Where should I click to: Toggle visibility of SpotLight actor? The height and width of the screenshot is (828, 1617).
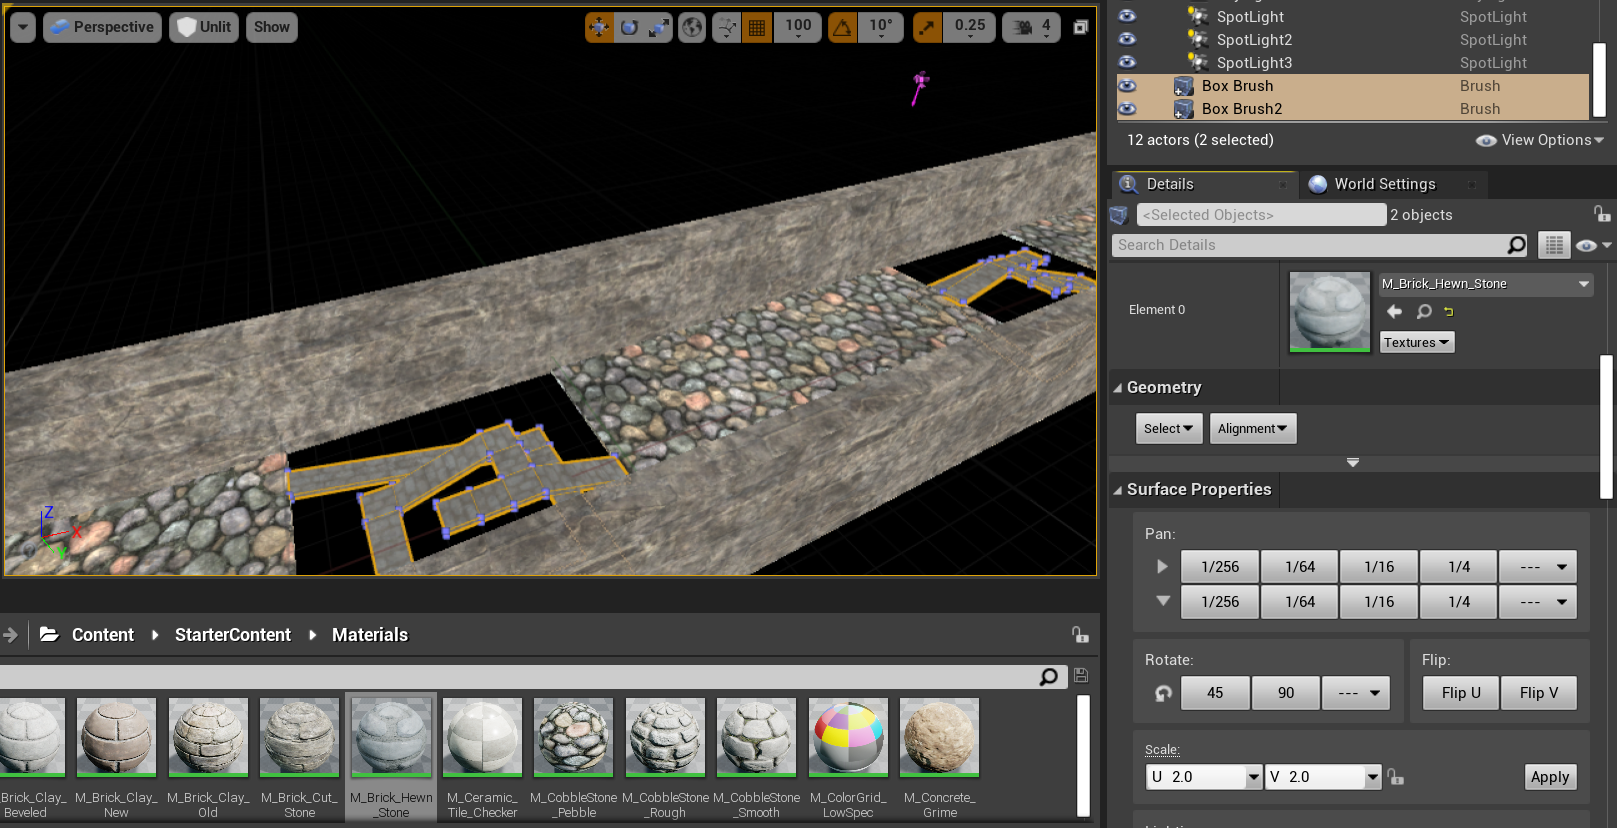(1127, 16)
